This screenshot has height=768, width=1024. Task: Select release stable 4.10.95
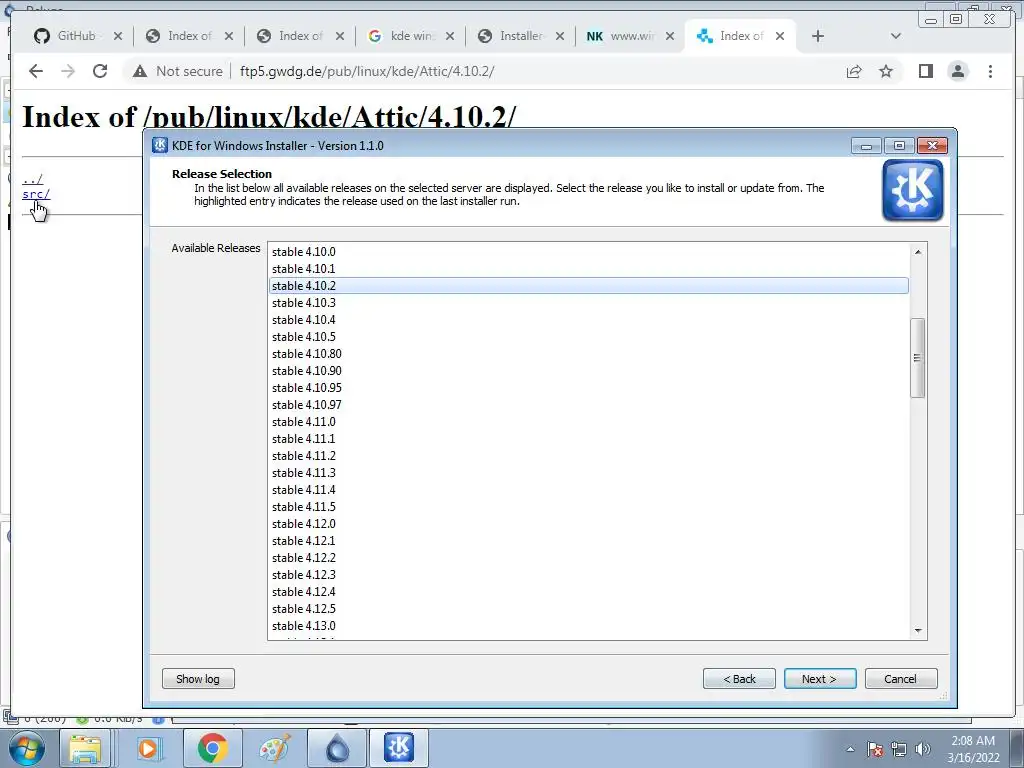(588, 387)
